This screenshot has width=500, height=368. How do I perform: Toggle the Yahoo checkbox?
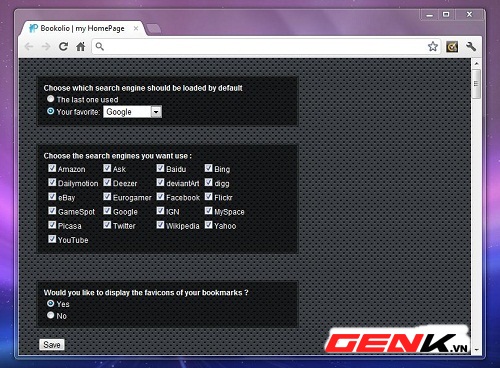click(x=209, y=225)
